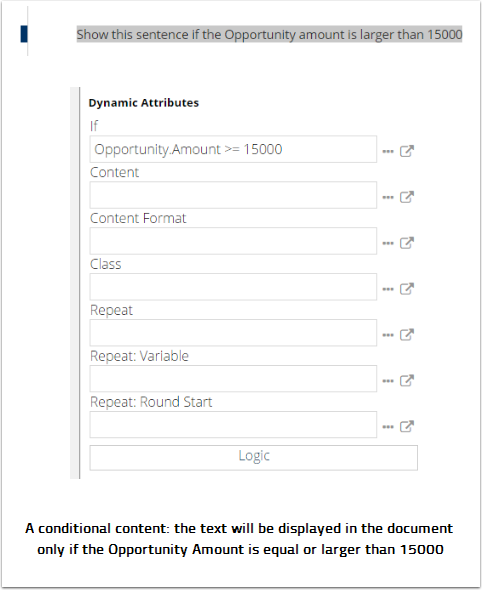Open external editor icon for Class field

(x=407, y=289)
